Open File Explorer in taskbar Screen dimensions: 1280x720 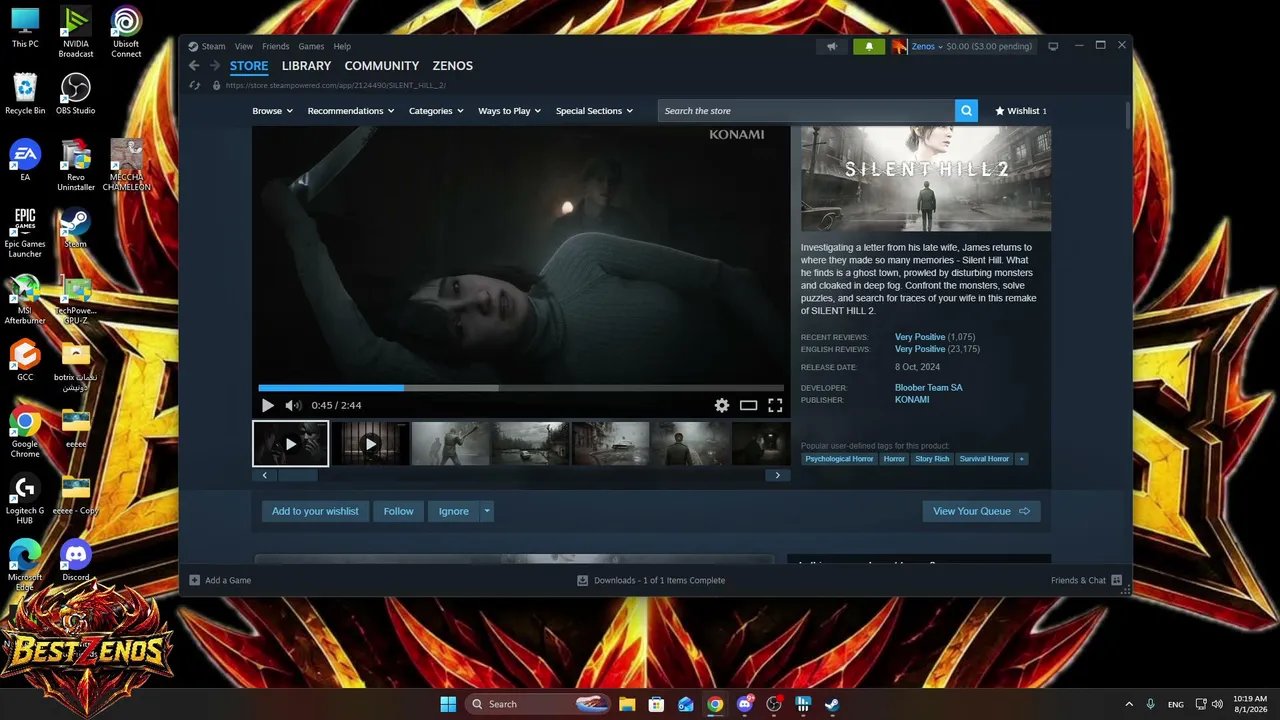tap(627, 704)
